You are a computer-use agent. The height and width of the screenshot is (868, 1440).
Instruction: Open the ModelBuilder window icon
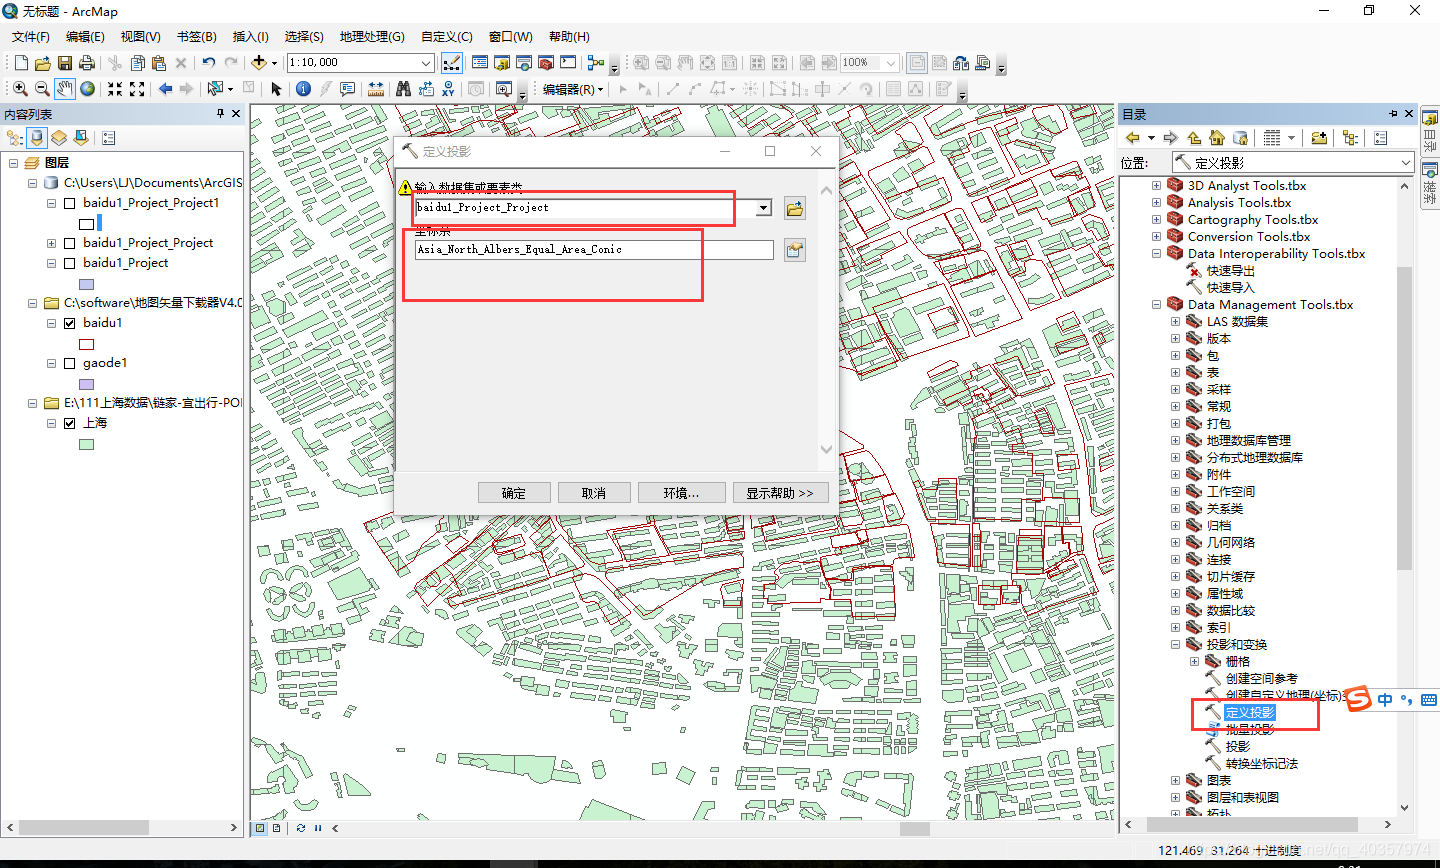coord(595,63)
